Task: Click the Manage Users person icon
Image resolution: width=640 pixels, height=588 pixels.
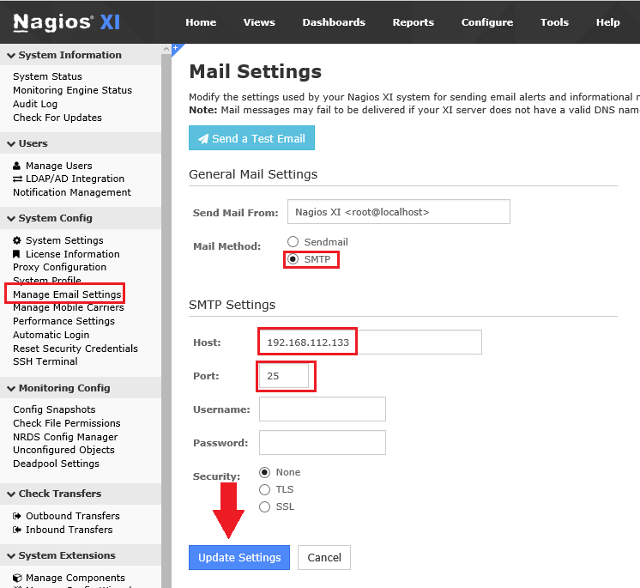Action: [x=17, y=166]
